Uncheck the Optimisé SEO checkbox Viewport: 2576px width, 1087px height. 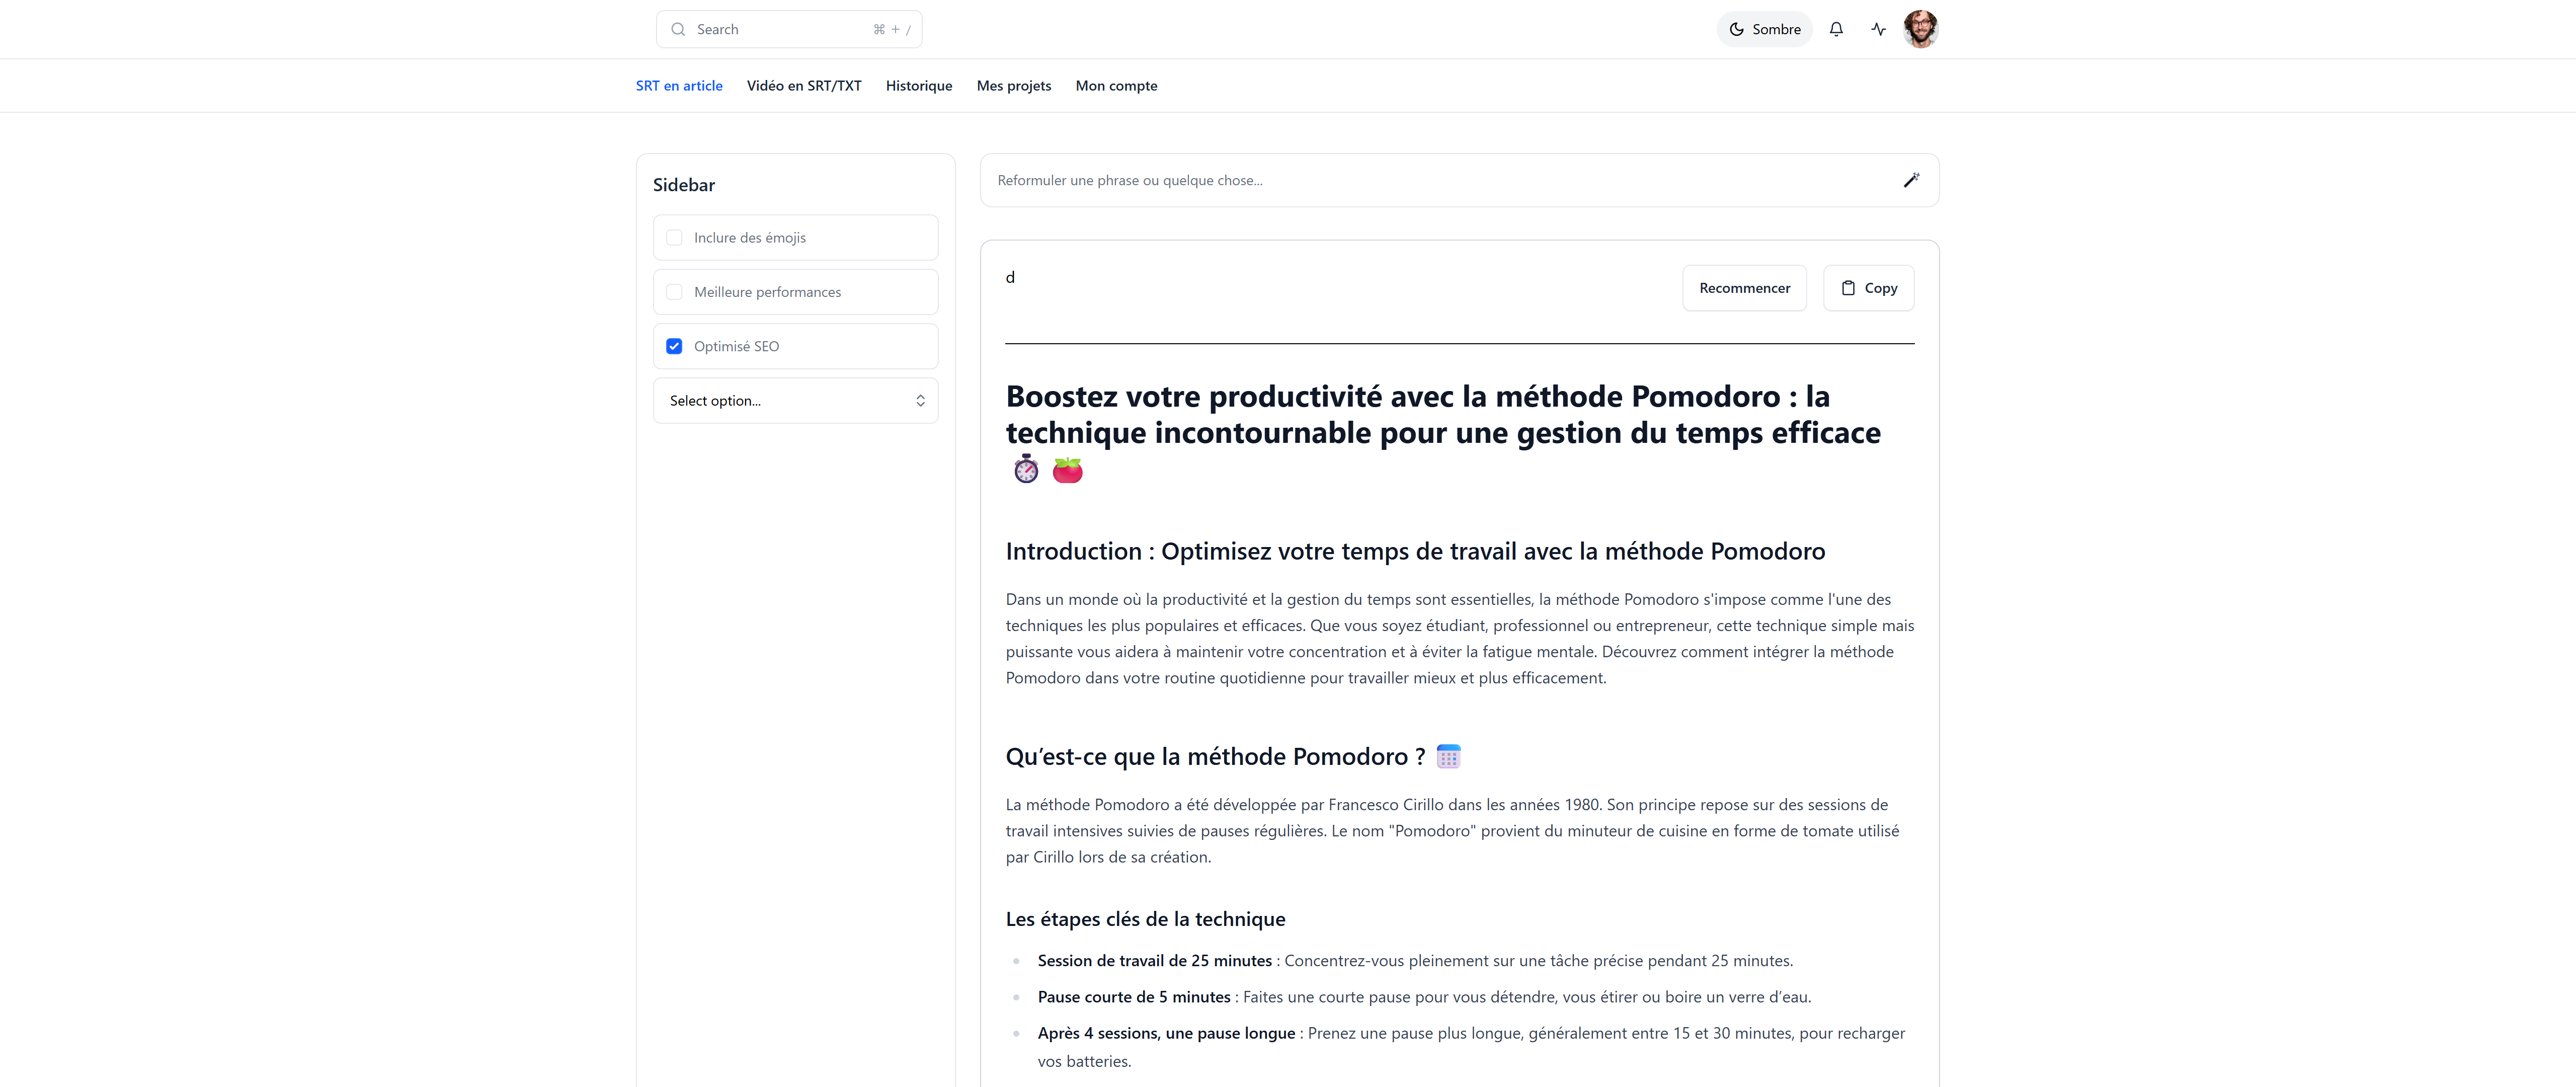(674, 346)
